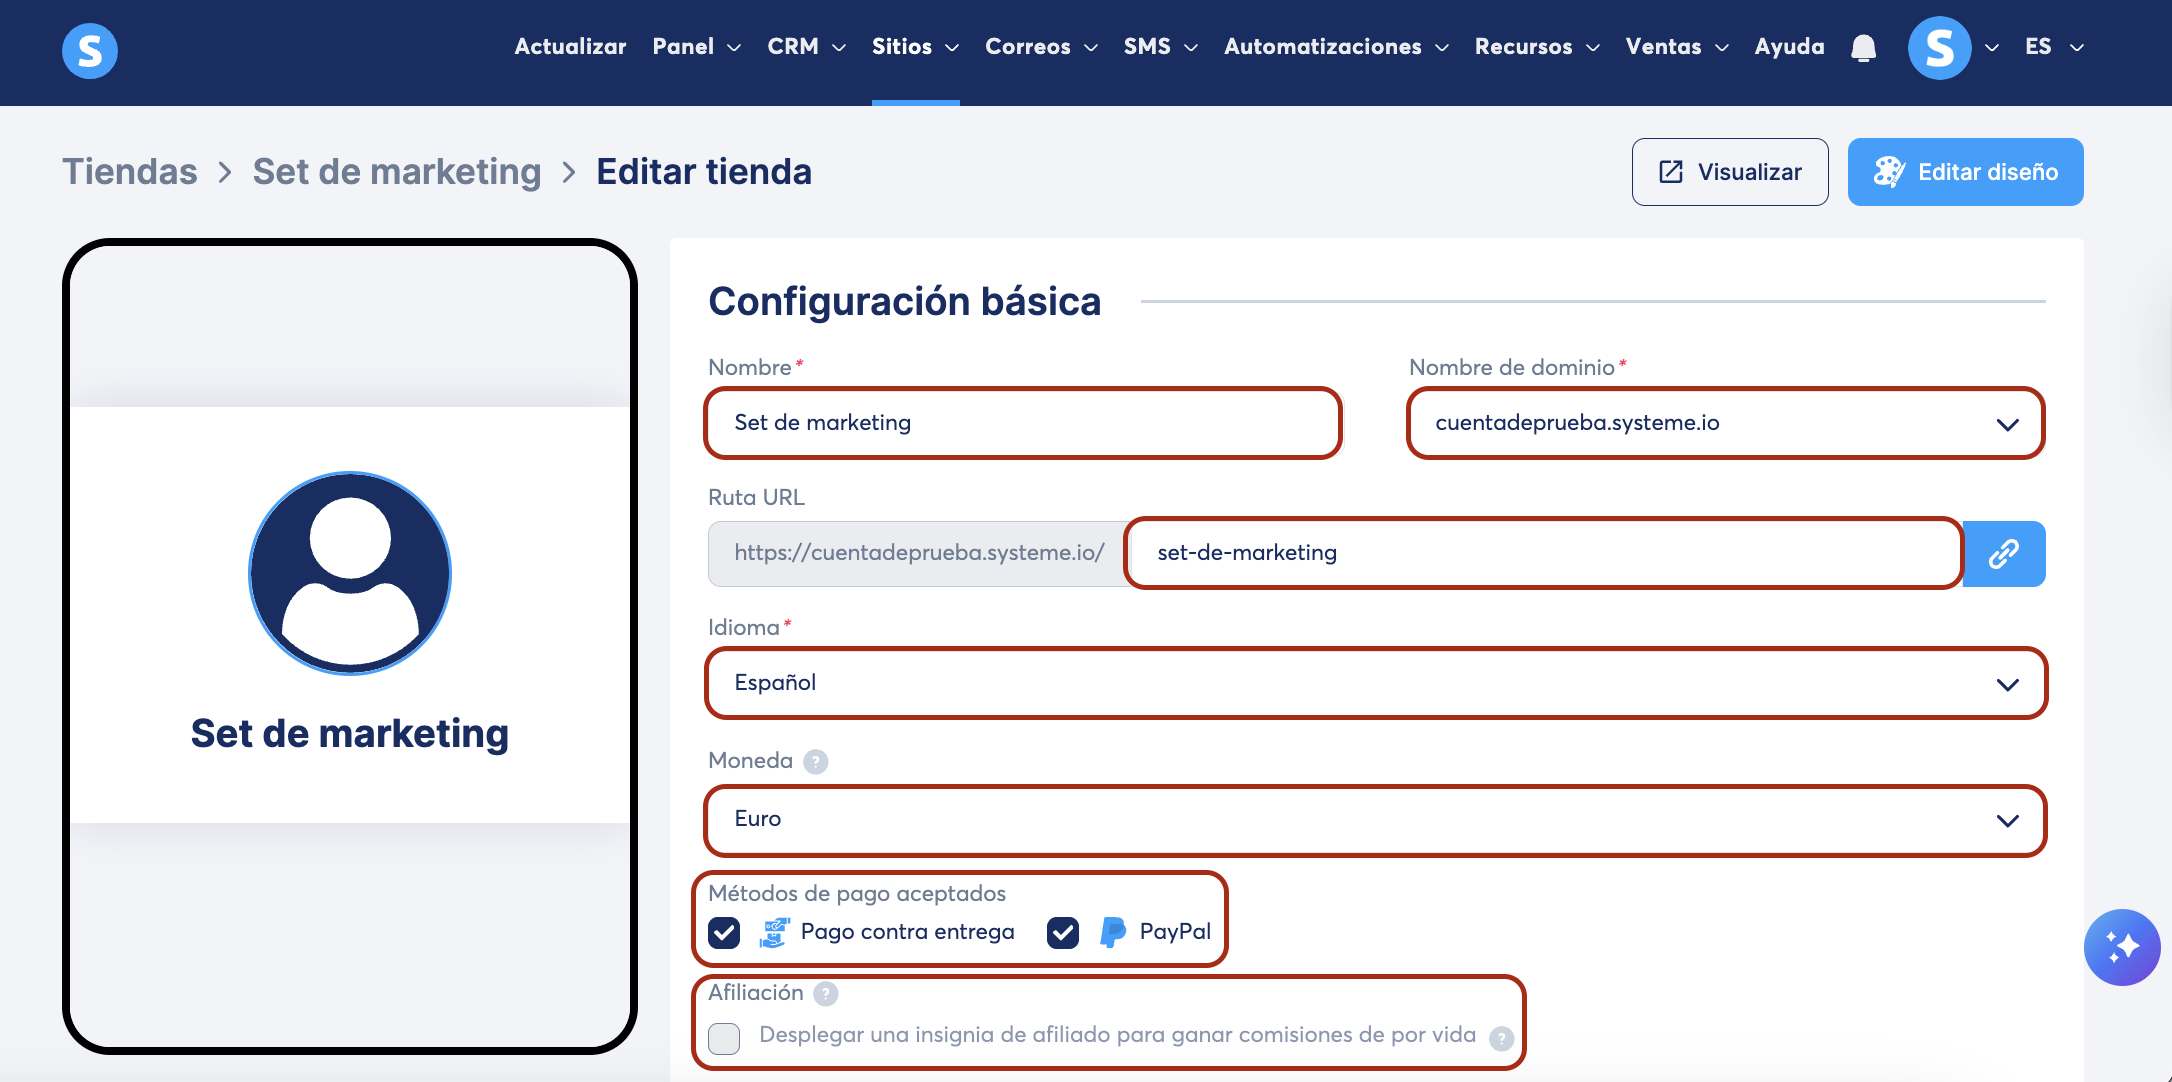Uncheck the Pago contra entrega checkbox

point(724,933)
